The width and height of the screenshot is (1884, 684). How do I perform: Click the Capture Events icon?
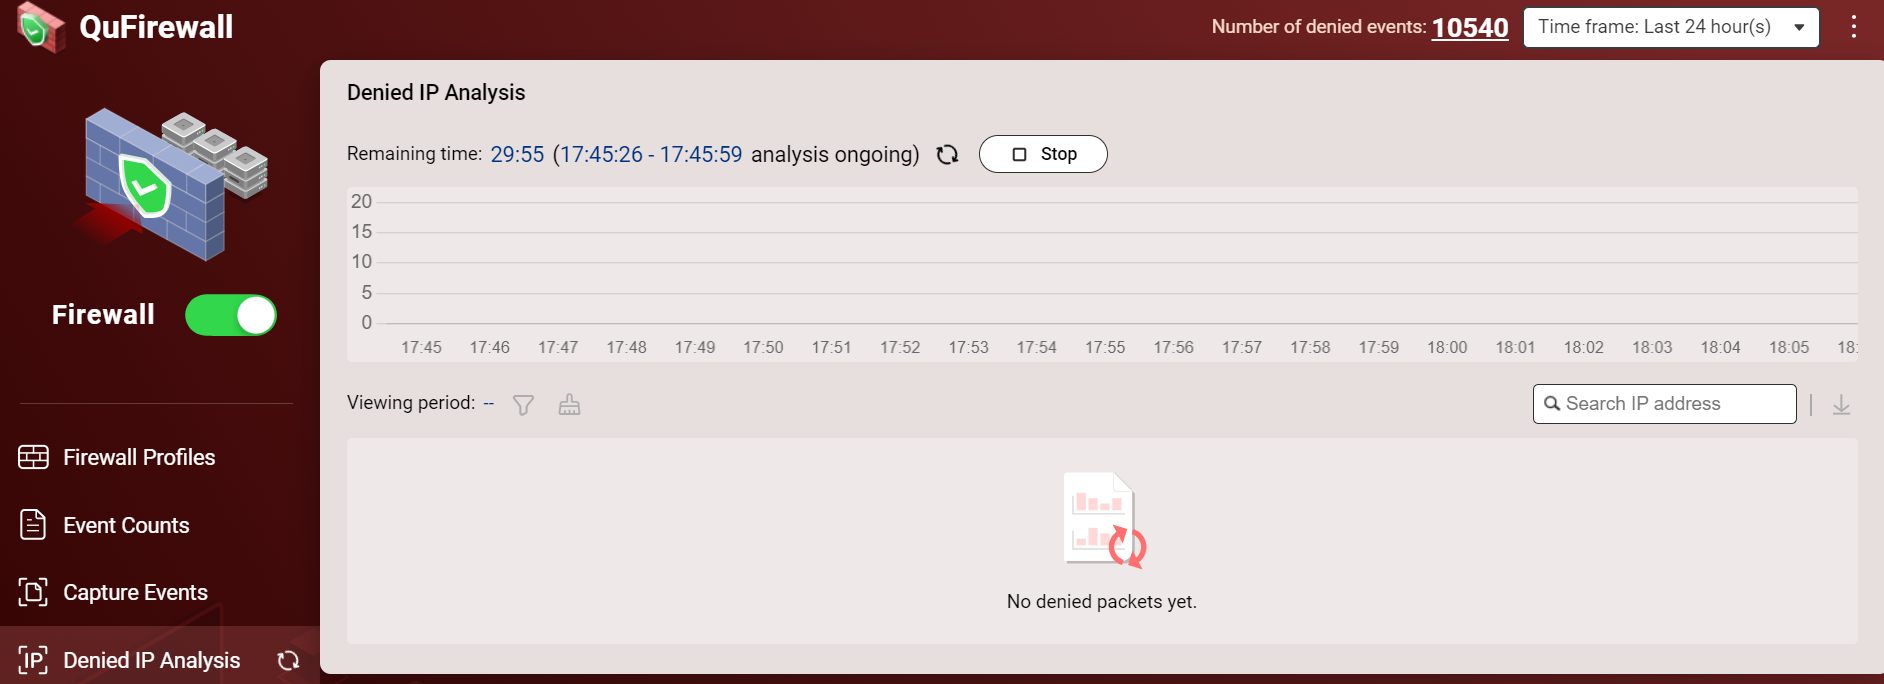[33, 592]
